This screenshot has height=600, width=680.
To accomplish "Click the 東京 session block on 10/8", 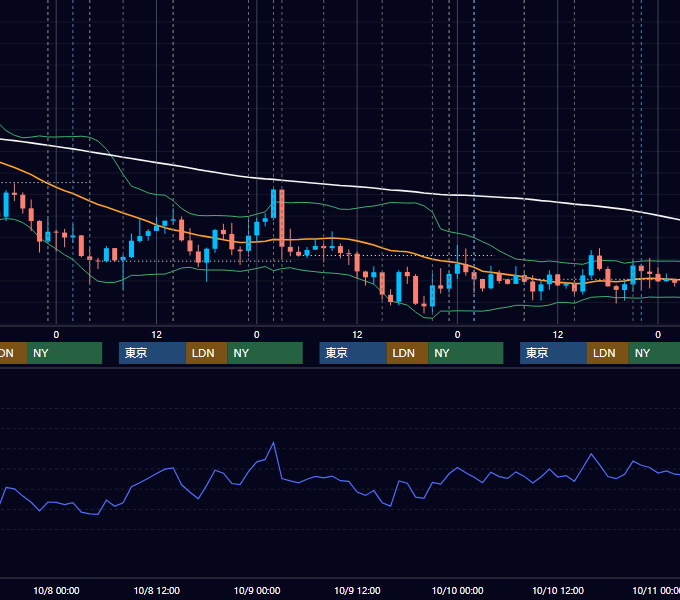I will pyautogui.click(x=152, y=353).
